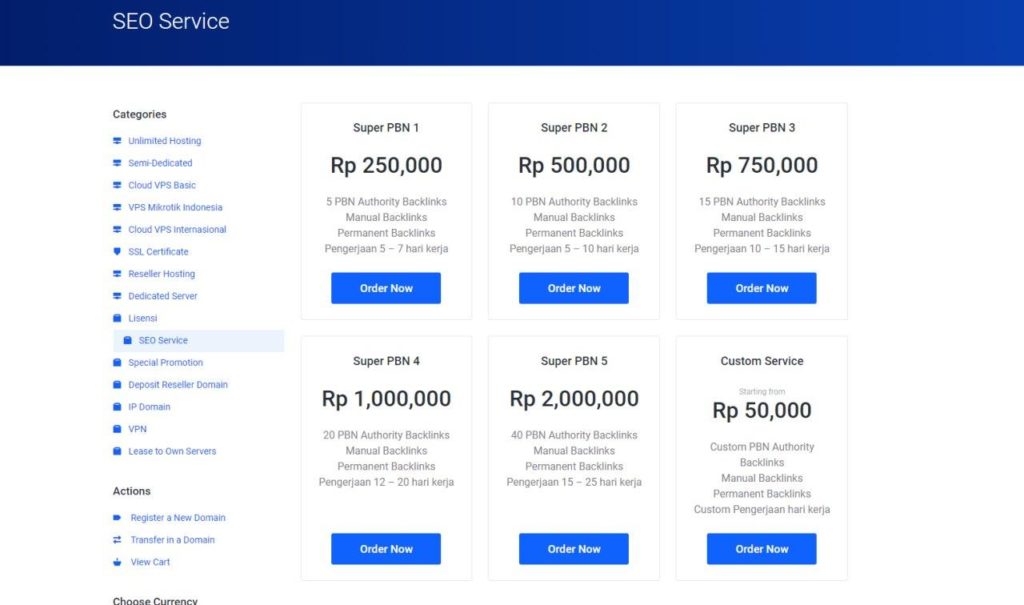Go to Special Promotion category
This screenshot has width=1024, height=605.
coord(165,363)
